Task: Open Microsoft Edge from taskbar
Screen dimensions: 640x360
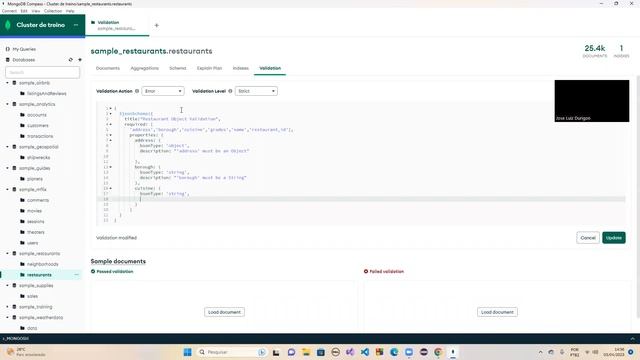Action: [394, 352]
